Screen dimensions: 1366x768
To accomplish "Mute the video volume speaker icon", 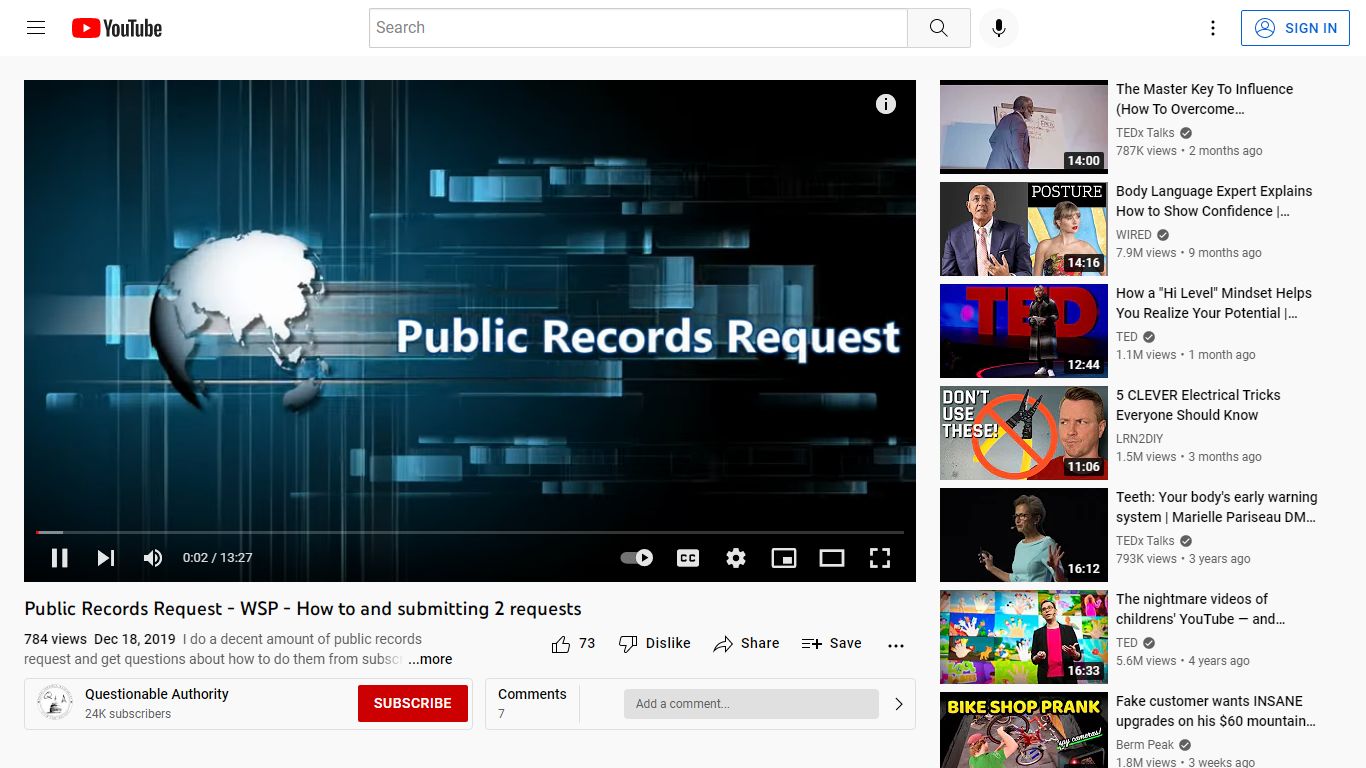I will pyautogui.click(x=153, y=558).
